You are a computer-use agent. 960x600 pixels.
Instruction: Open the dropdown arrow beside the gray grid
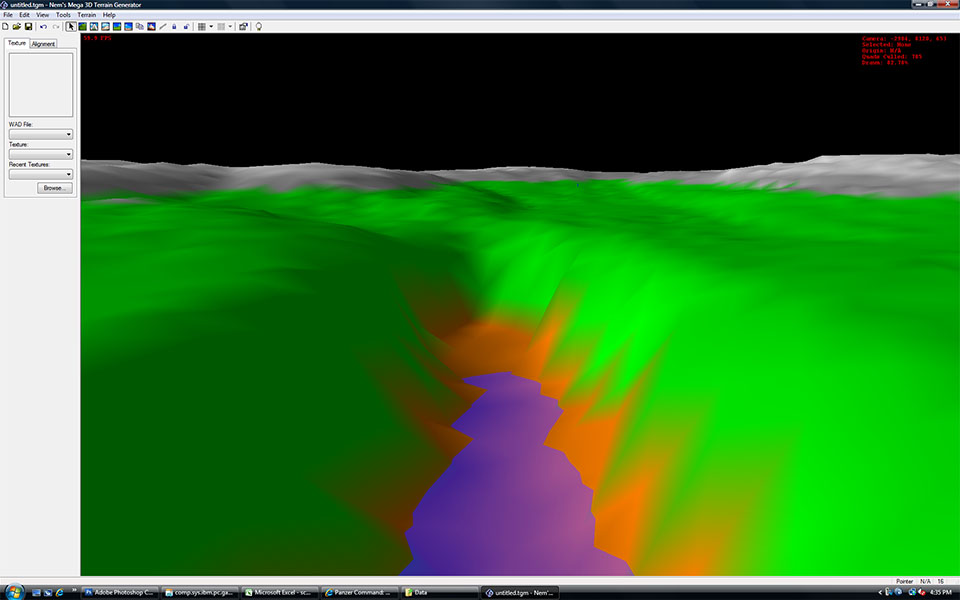[230, 26]
